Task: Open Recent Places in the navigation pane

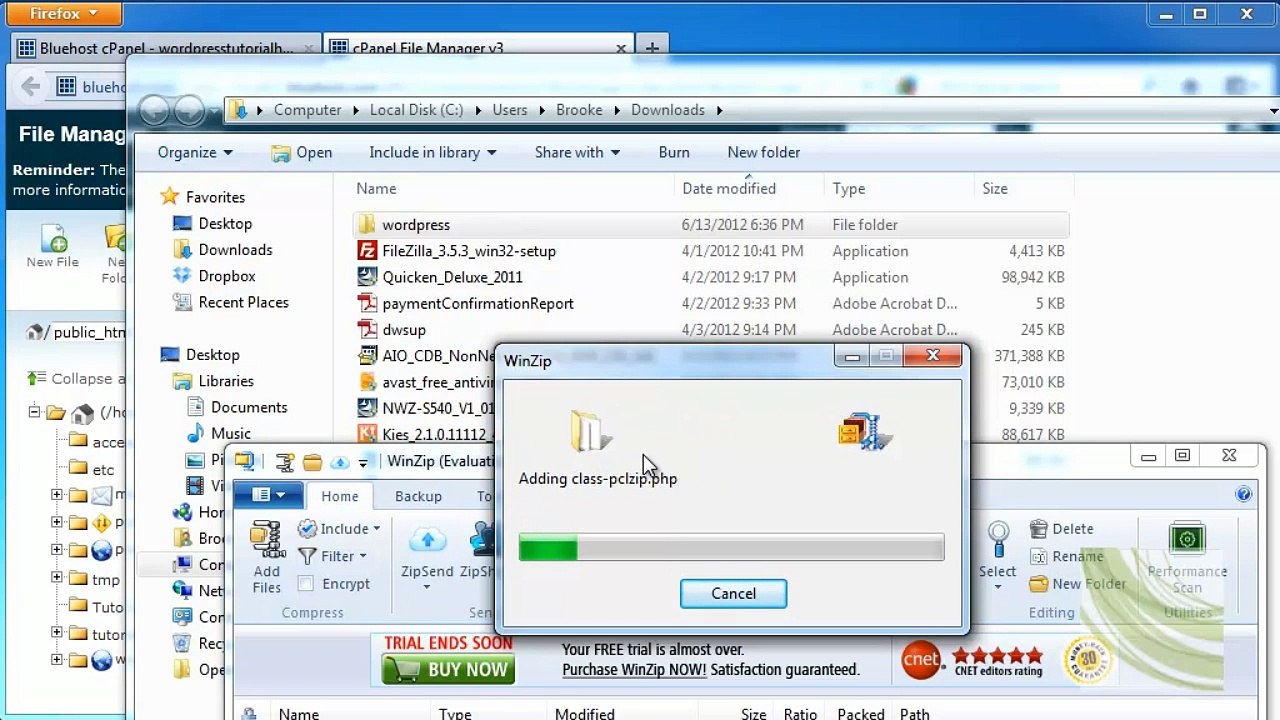Action: [x=231, y=302]
